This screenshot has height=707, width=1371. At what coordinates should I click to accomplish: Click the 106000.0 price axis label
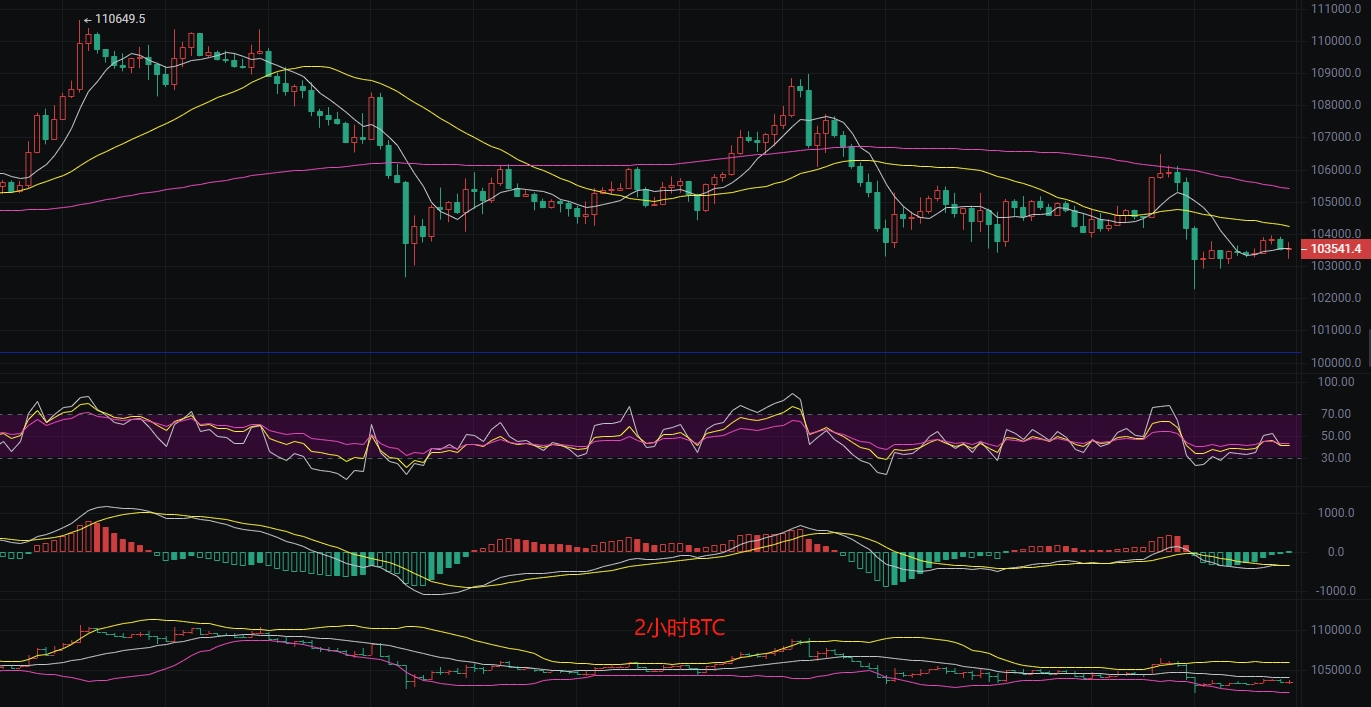[x=1335, y=170]
